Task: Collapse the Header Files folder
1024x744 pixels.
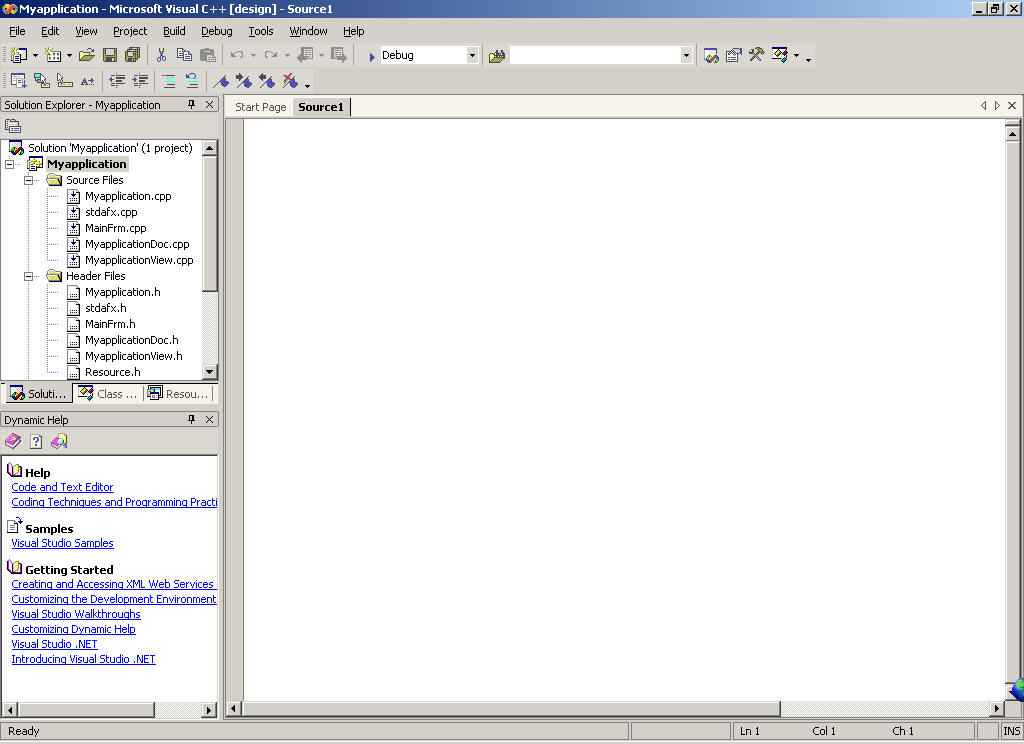Action: (28, 276)
